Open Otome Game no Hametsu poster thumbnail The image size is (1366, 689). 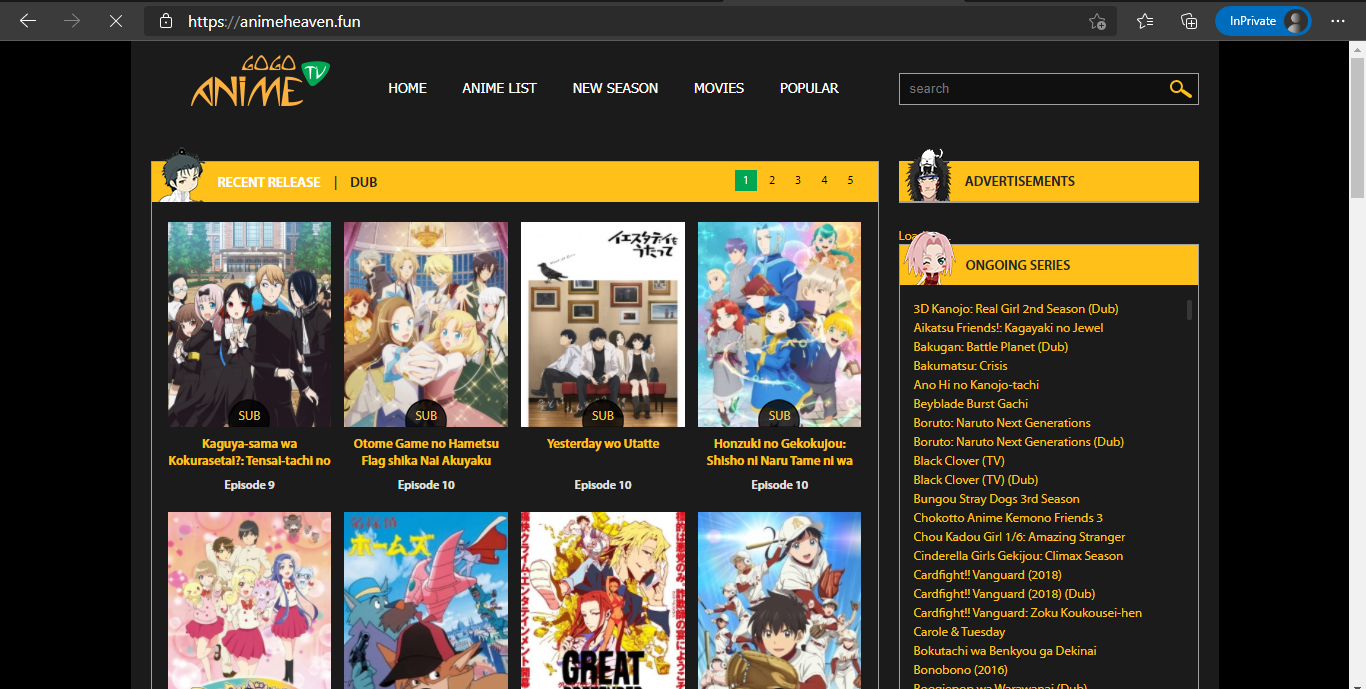point(426,324)
